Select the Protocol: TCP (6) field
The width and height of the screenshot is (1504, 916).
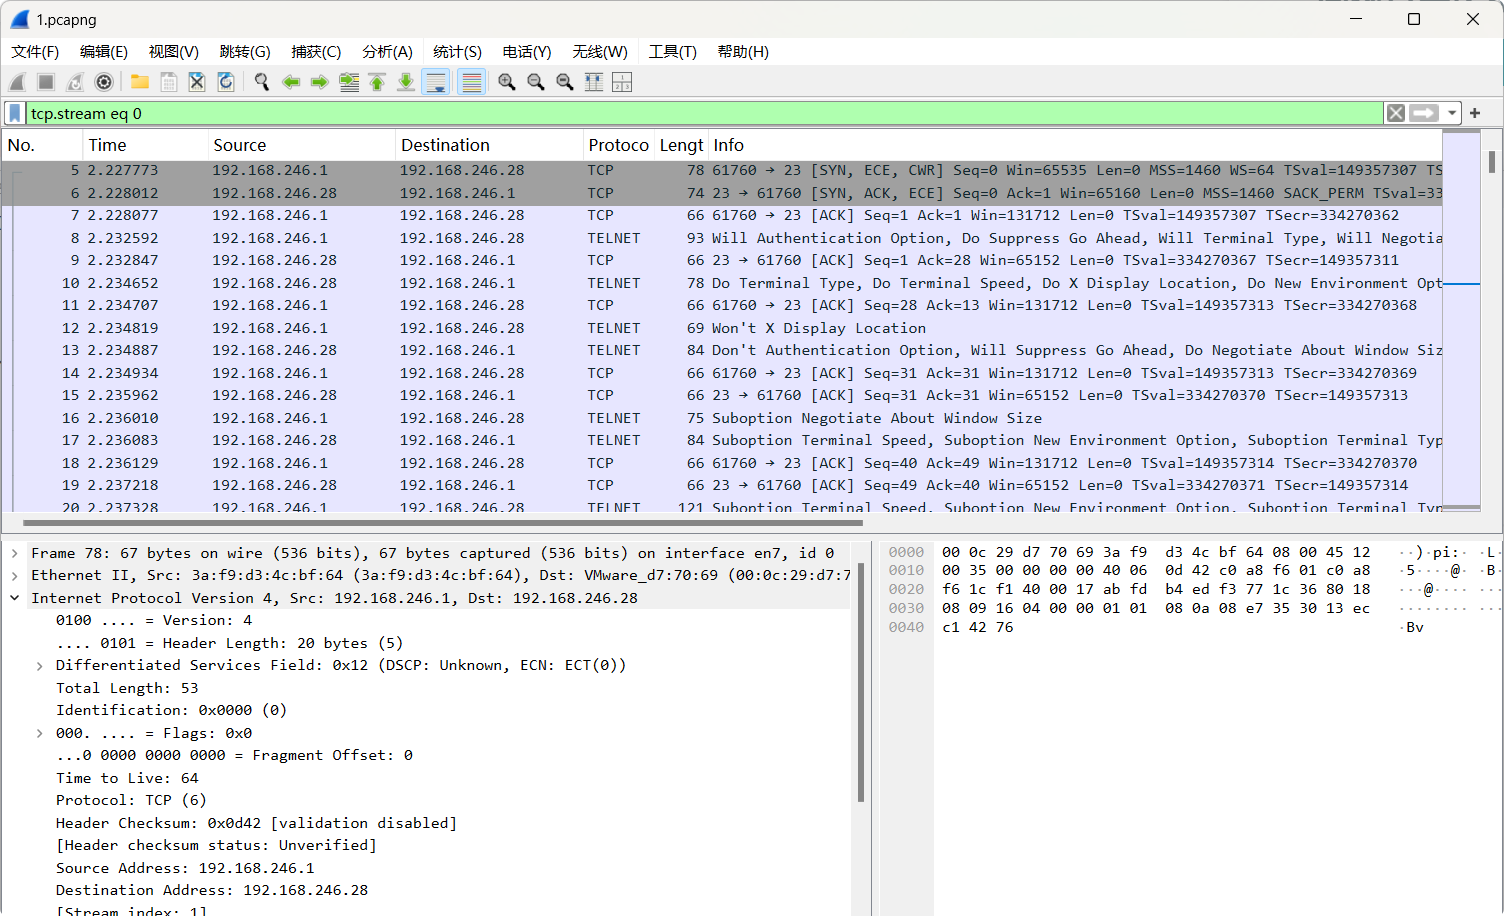click(x=131, y=800)
